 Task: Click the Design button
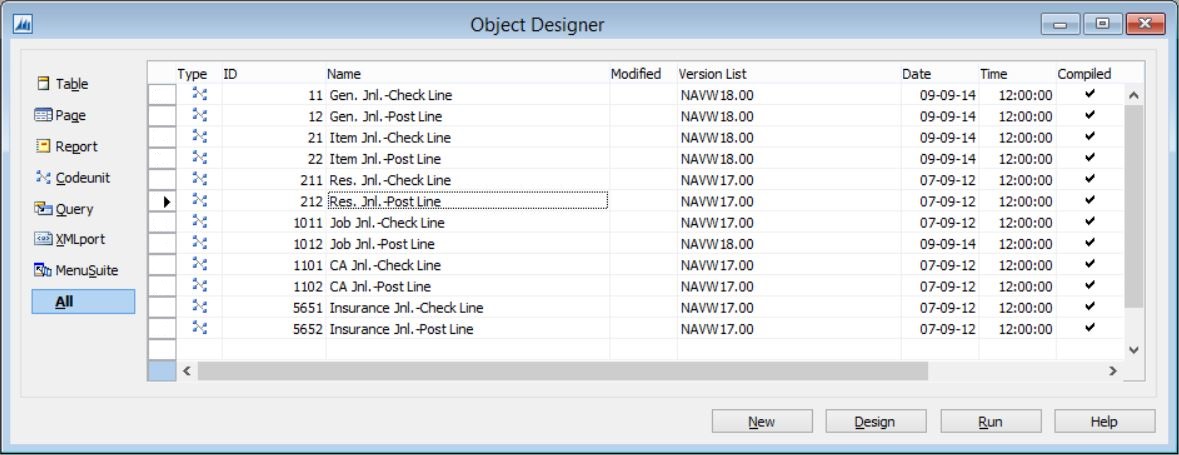click(x=876, y=421)
